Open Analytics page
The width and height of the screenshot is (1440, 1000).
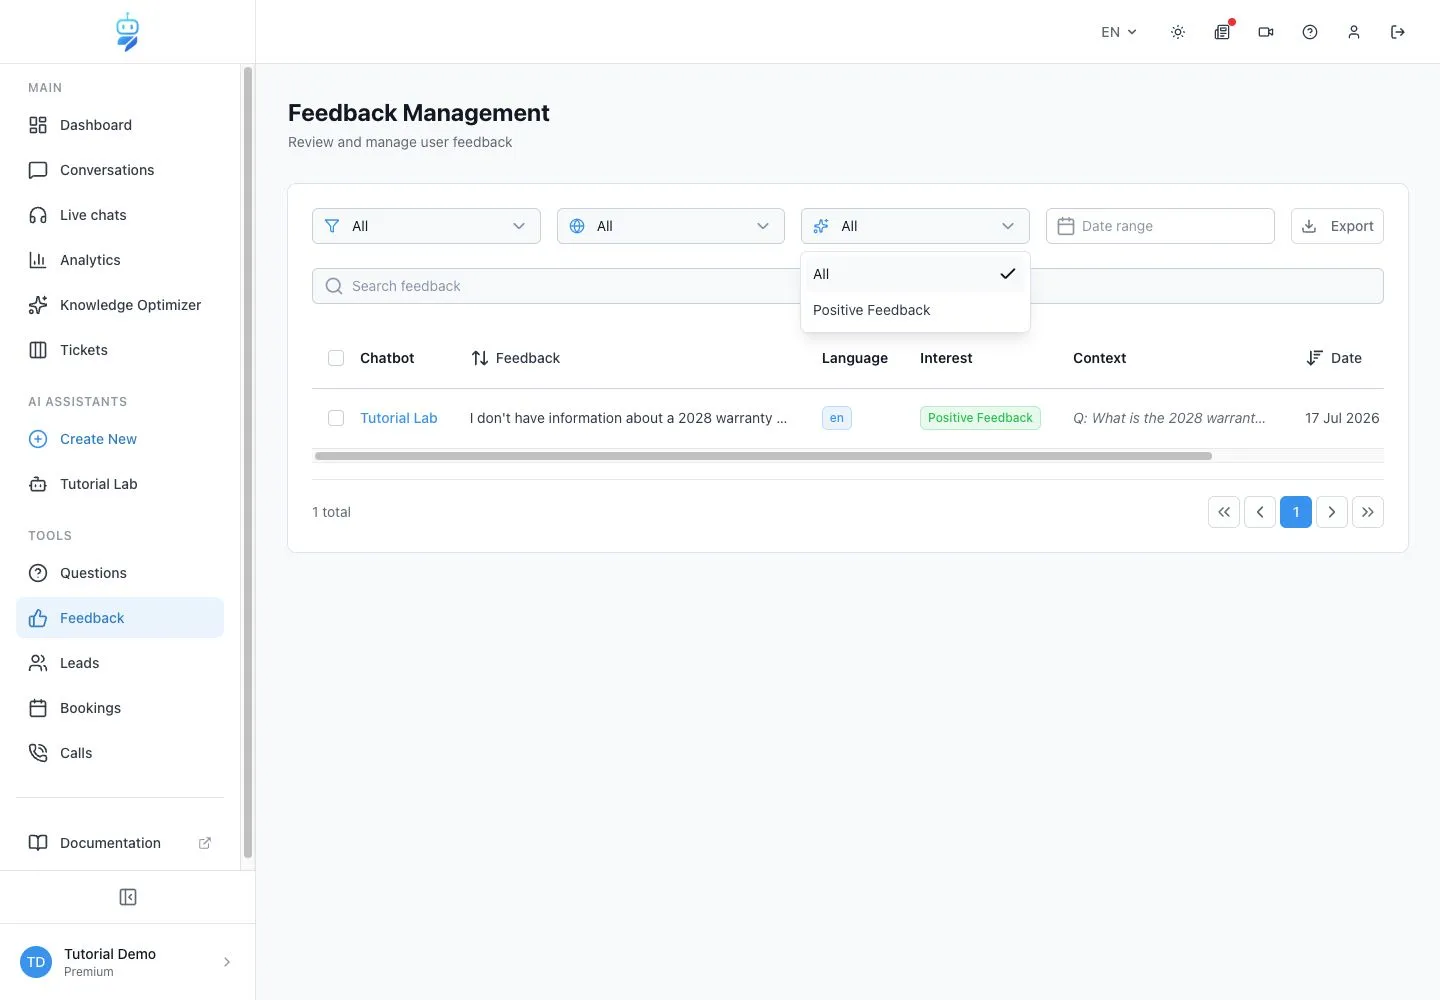[120, 260]
